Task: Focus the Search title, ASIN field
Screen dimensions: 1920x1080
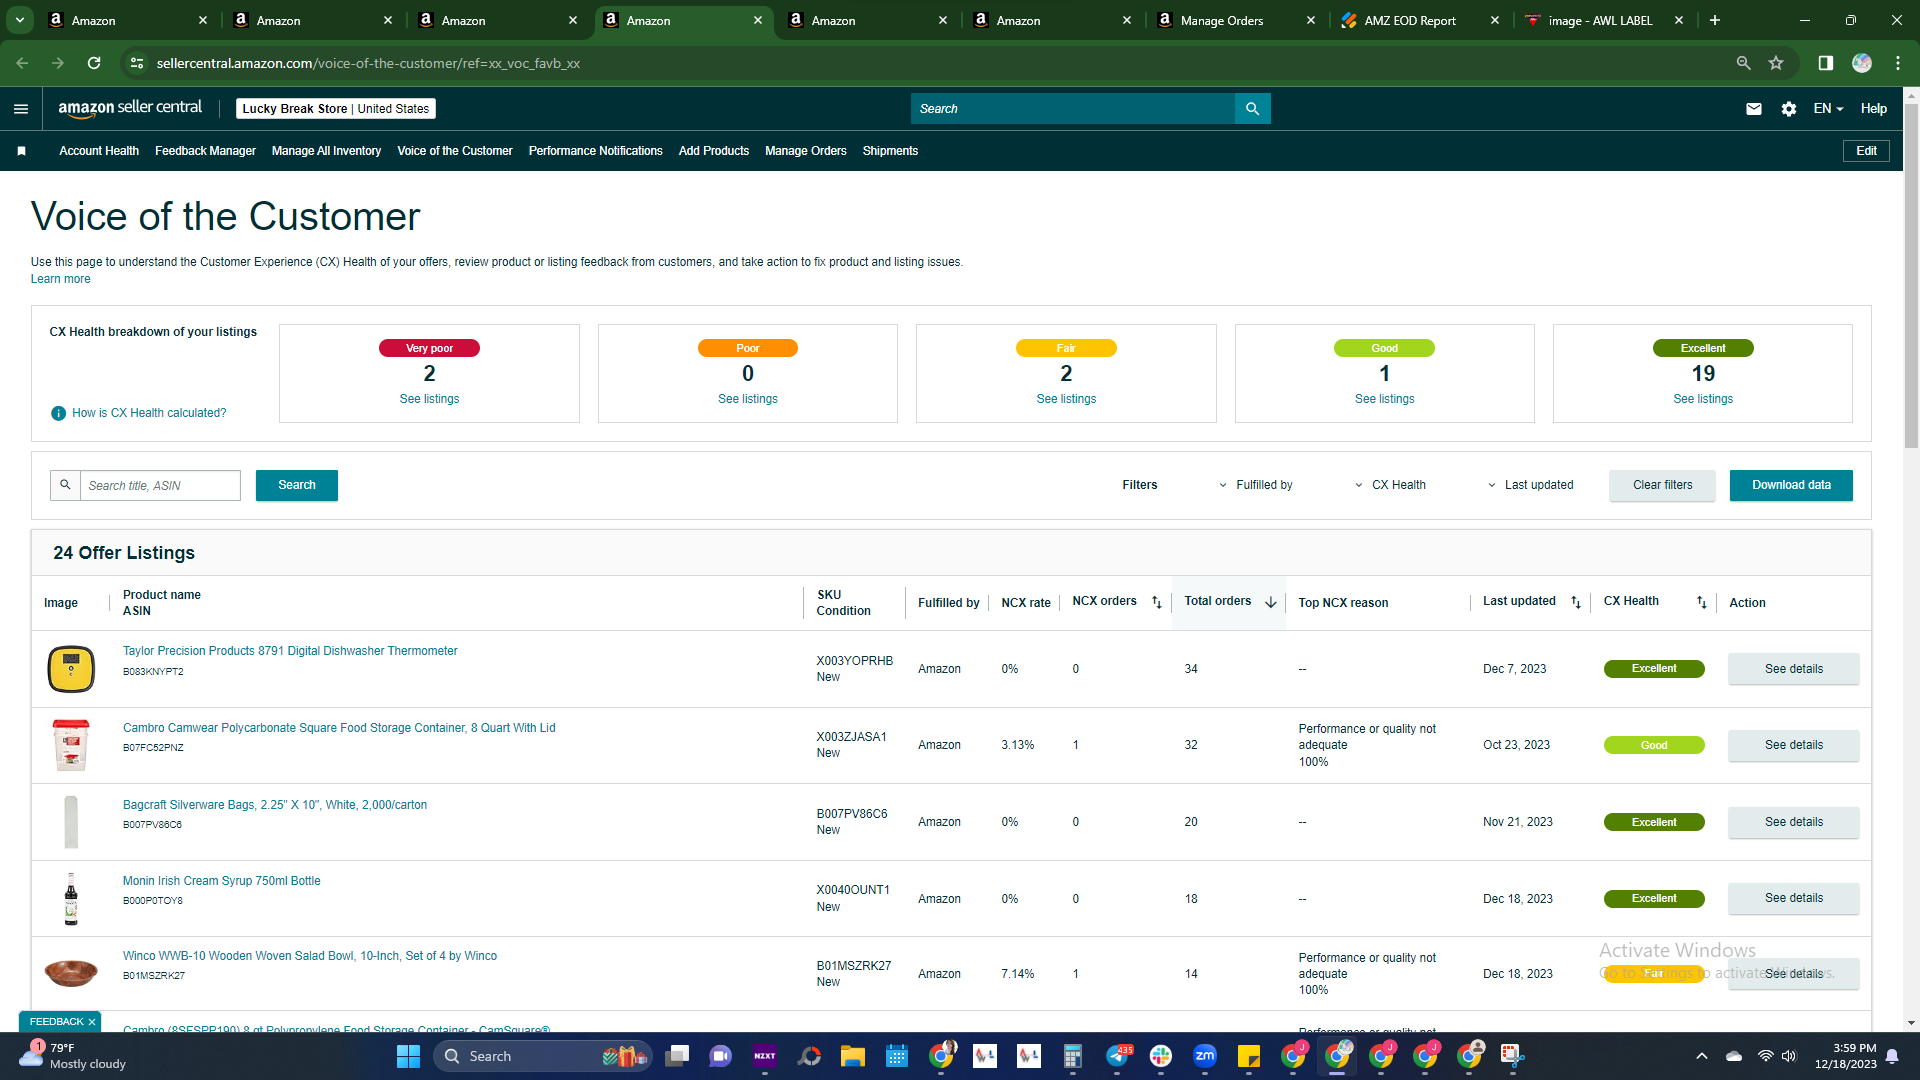Action: point(160,485)
